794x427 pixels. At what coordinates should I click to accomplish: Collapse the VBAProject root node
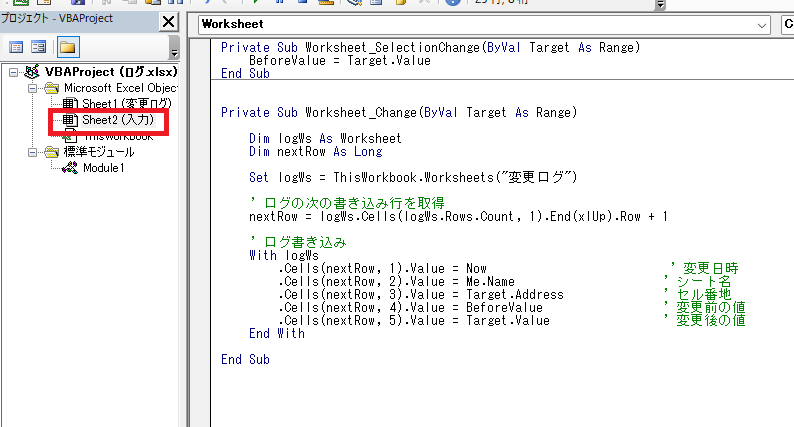tap(12, 72)
